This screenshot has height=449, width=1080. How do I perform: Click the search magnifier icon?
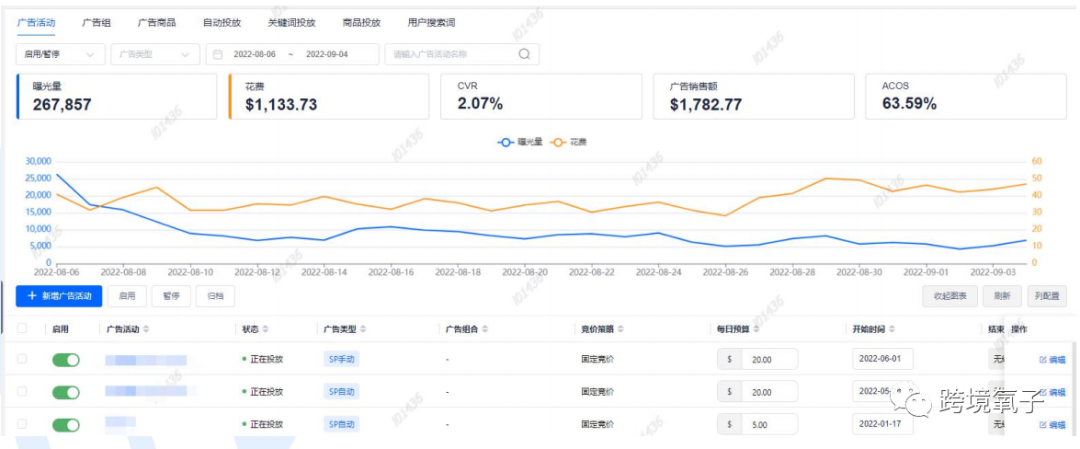click(524, 54)
